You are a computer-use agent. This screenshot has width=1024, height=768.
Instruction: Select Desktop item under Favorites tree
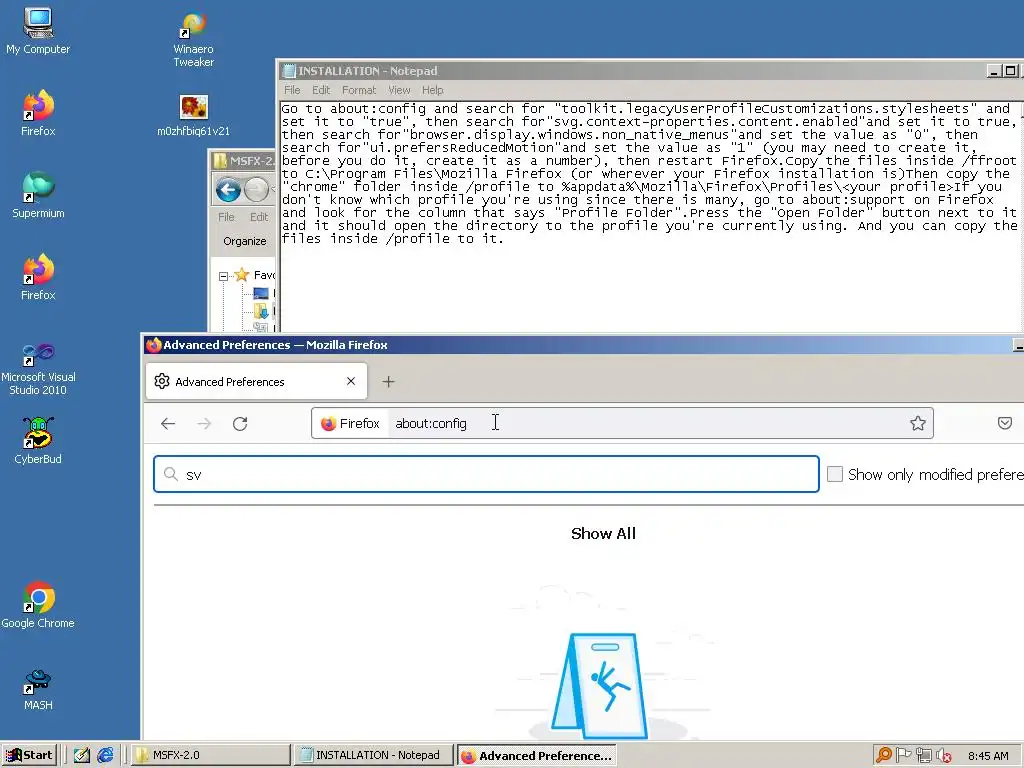(x=261, y=294)
